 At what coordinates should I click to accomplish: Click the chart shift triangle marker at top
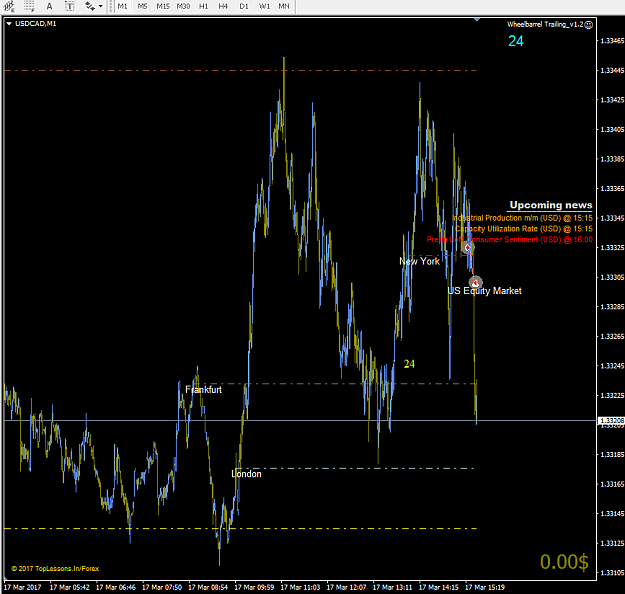pyautogui.click(x=477, y=19)
